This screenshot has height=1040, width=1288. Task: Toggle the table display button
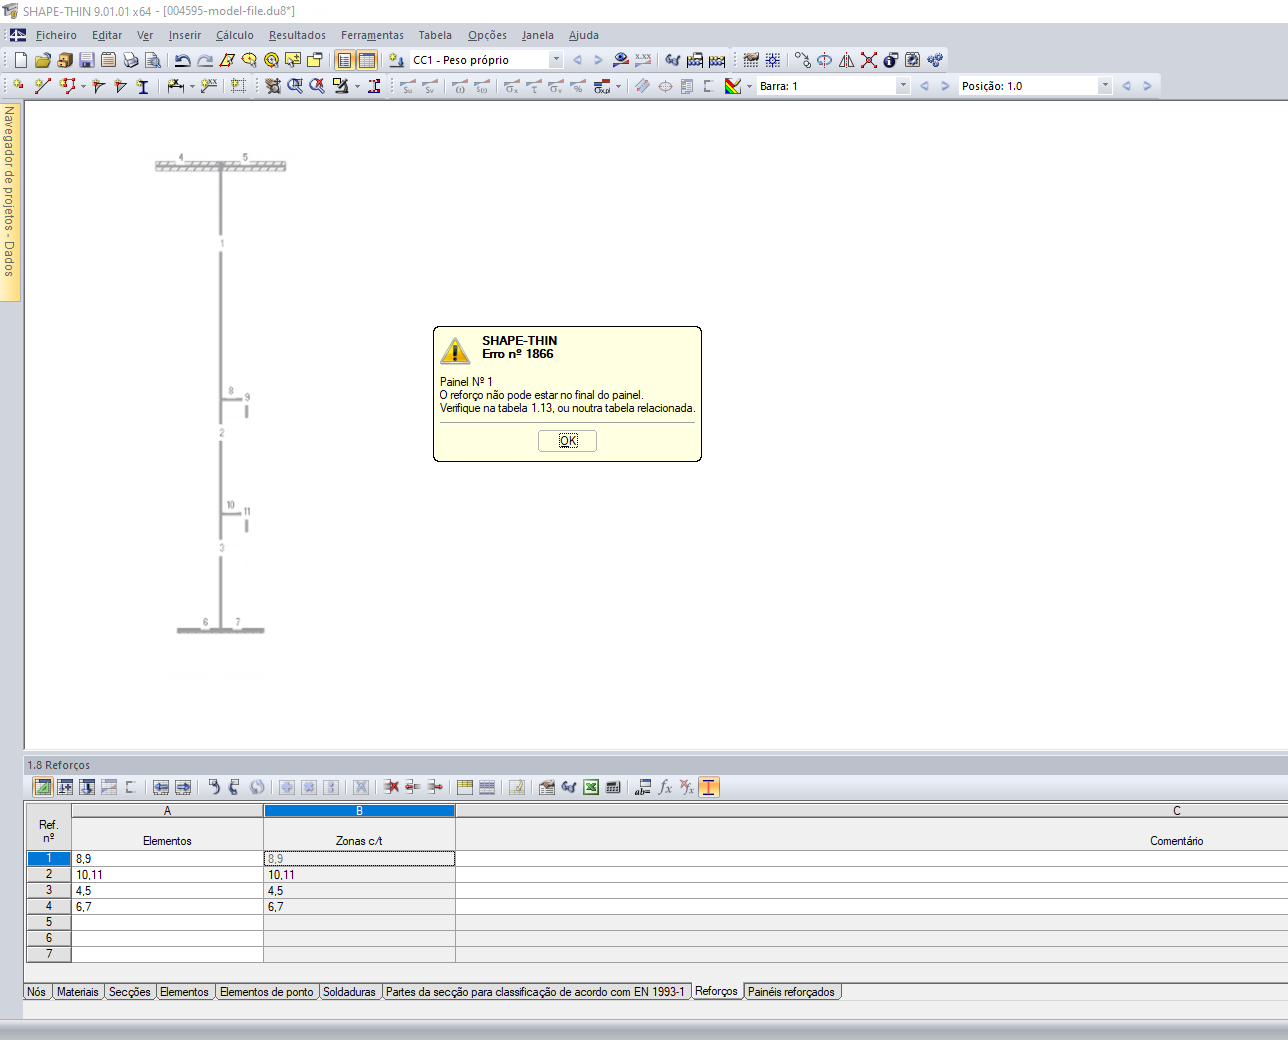click(x=367, y=60)
